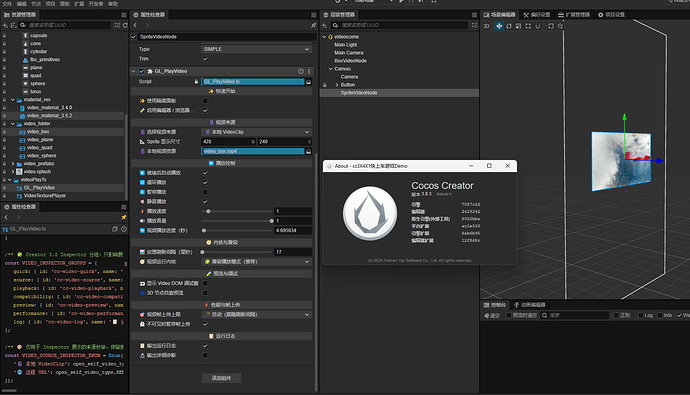Toggle the 3D view mode button

pyautogui.click(x=486, y=26)
